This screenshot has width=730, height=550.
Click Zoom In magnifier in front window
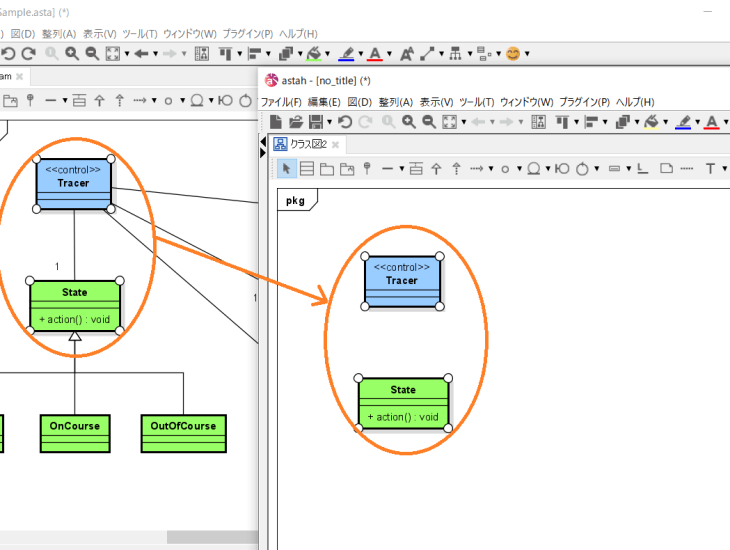[408, 122]
